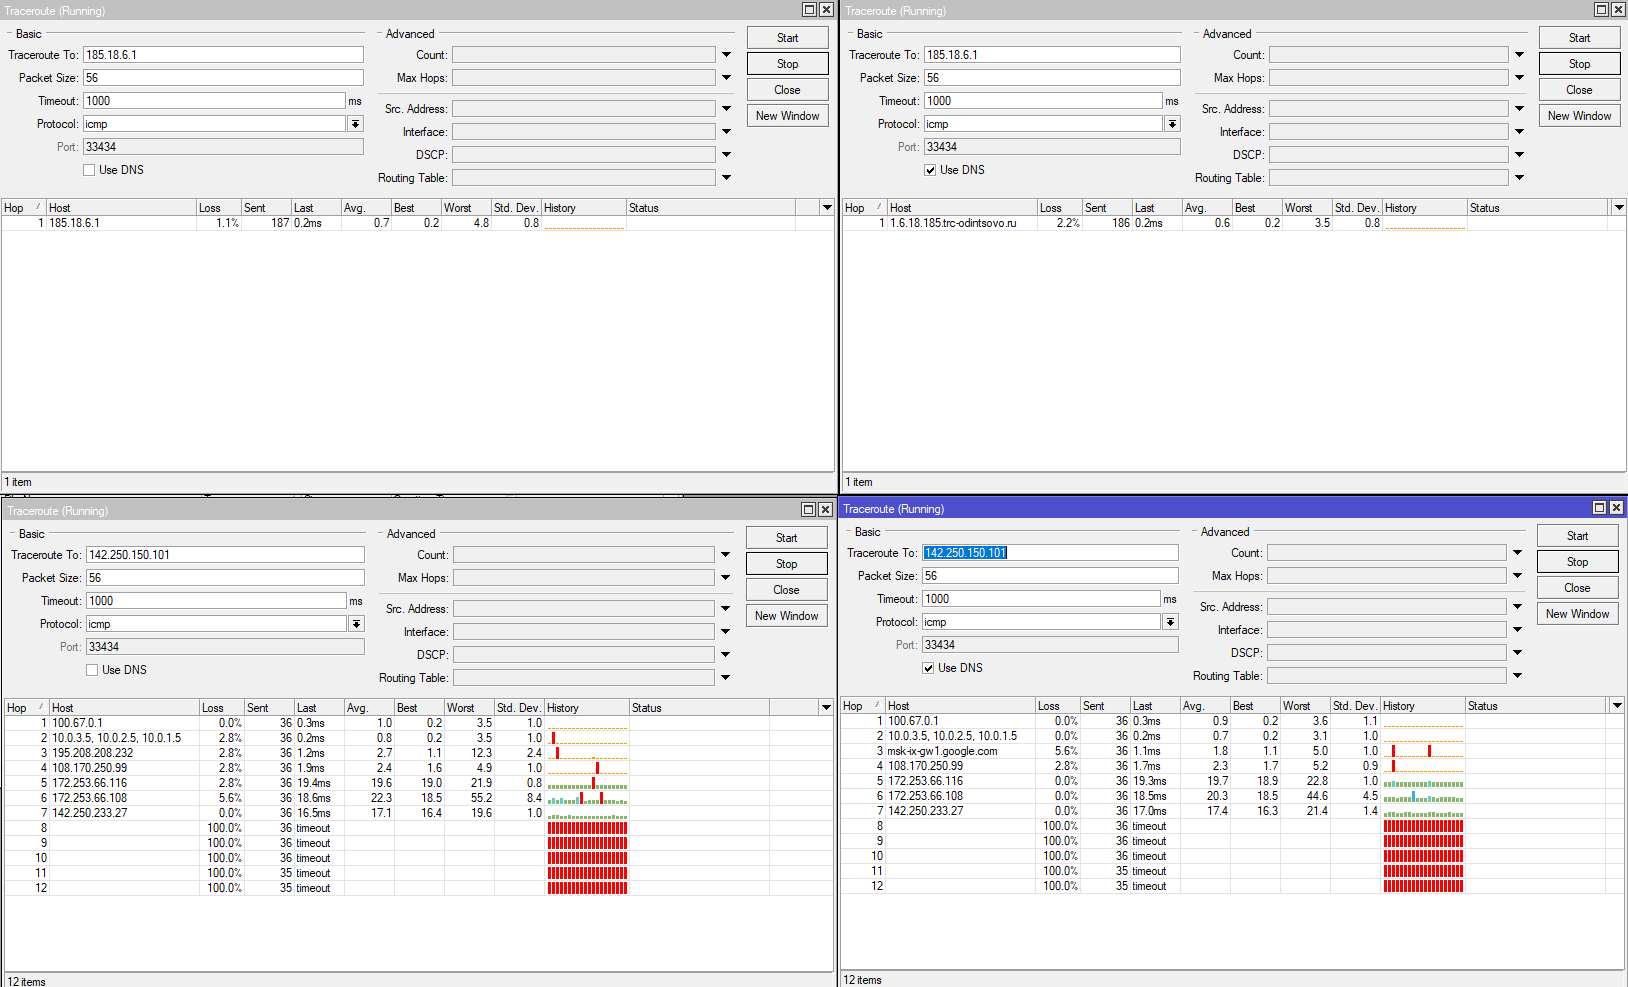Screen dimensions: 1628x987
Task: Open Protocol dropdown in bottom-right Traceroute window
Action: coord(1170,622)
